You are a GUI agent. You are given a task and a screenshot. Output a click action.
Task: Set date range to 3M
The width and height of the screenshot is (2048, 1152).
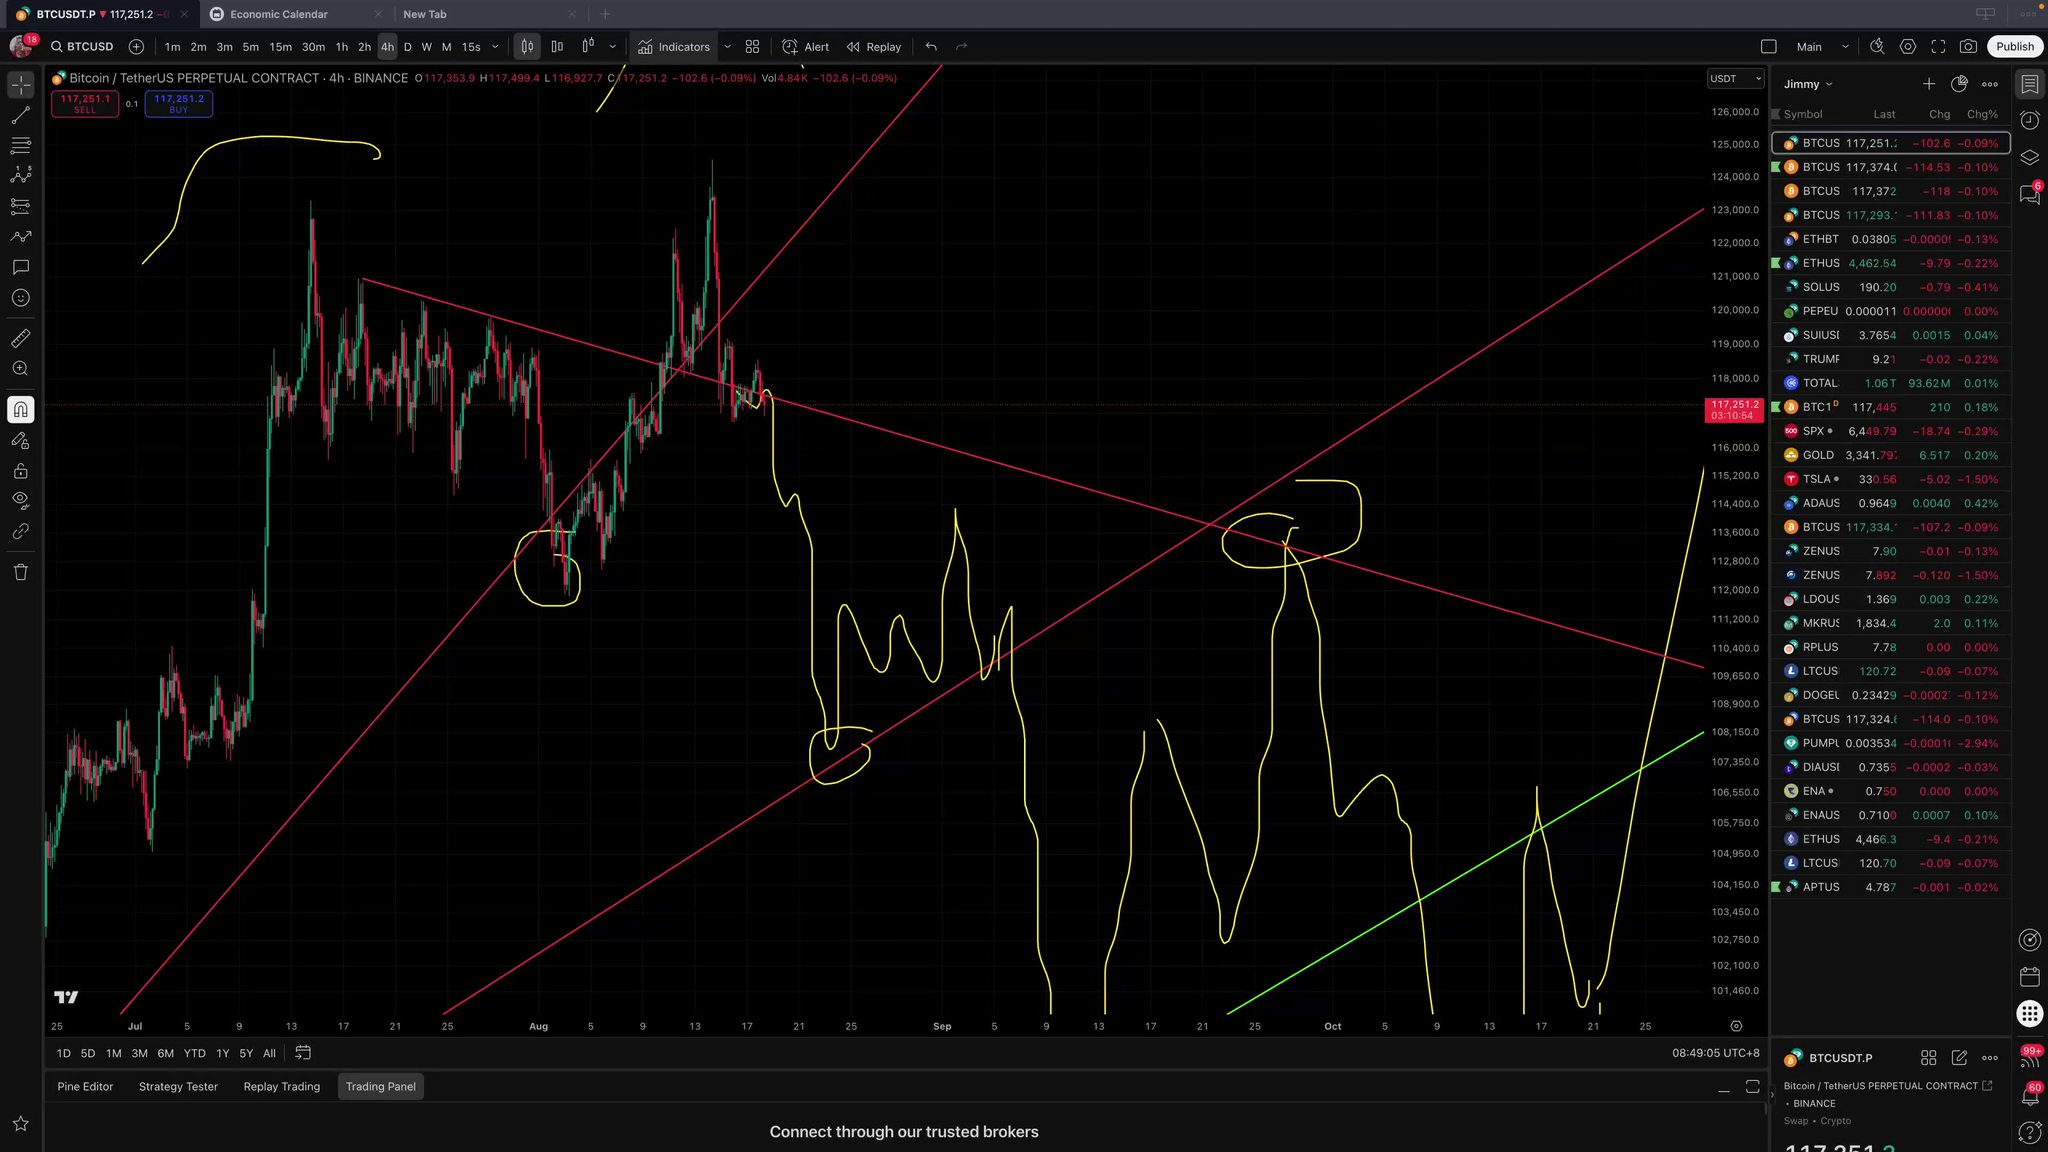(x=139, y=1053)
